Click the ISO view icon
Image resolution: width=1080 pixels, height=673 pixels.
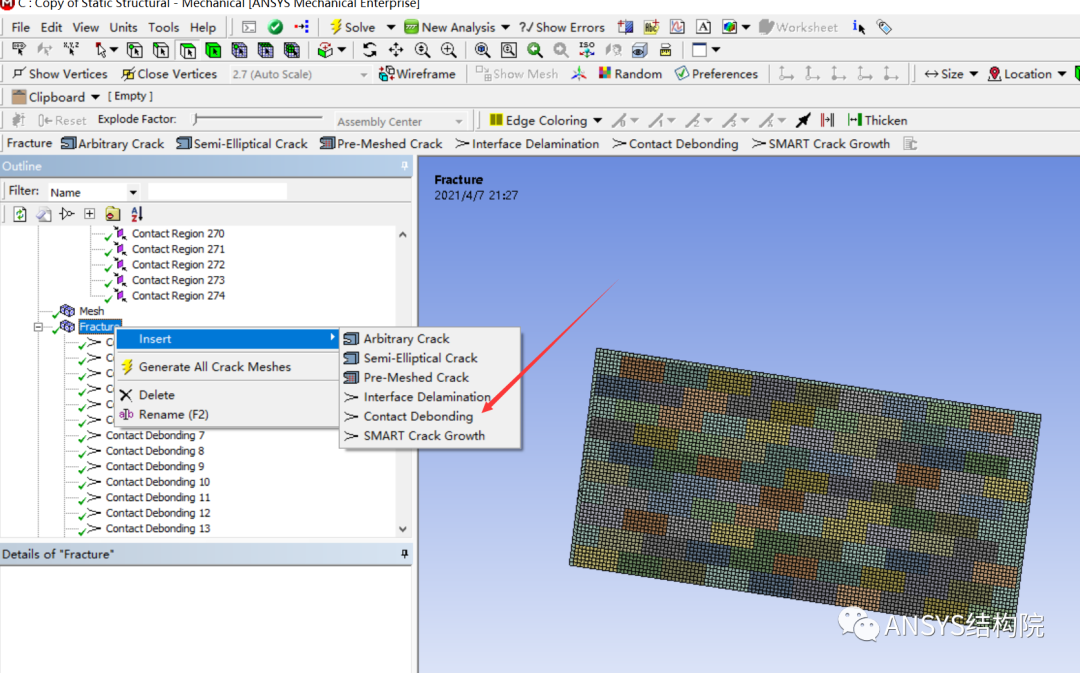587,50
